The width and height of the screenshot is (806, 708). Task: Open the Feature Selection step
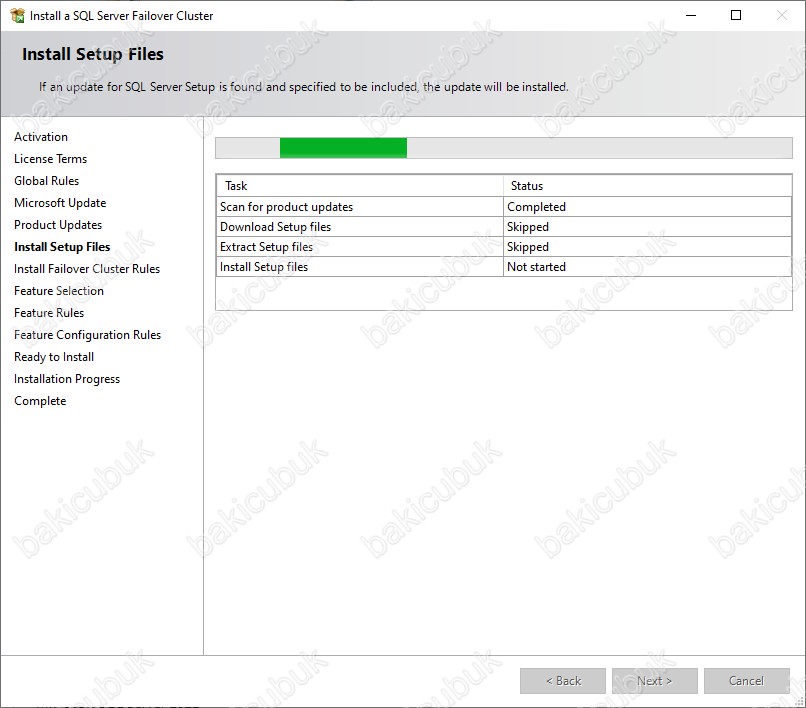click(59, 291)
